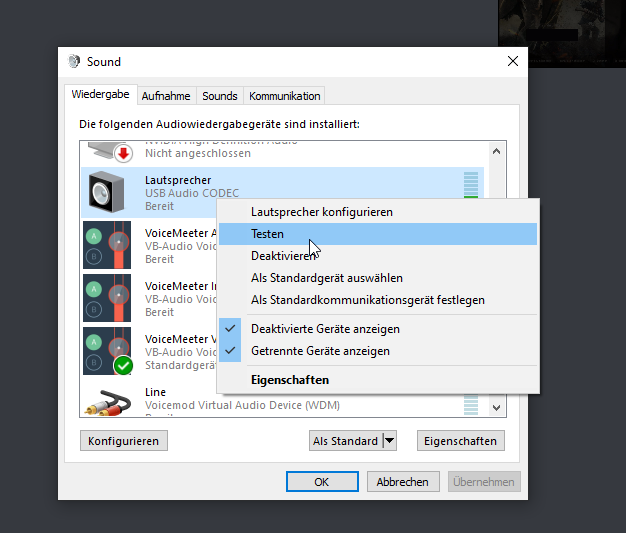Open 'Eigenschaften' from the context menu
Screen dimensions: 626x533
(x=290, y=380)
